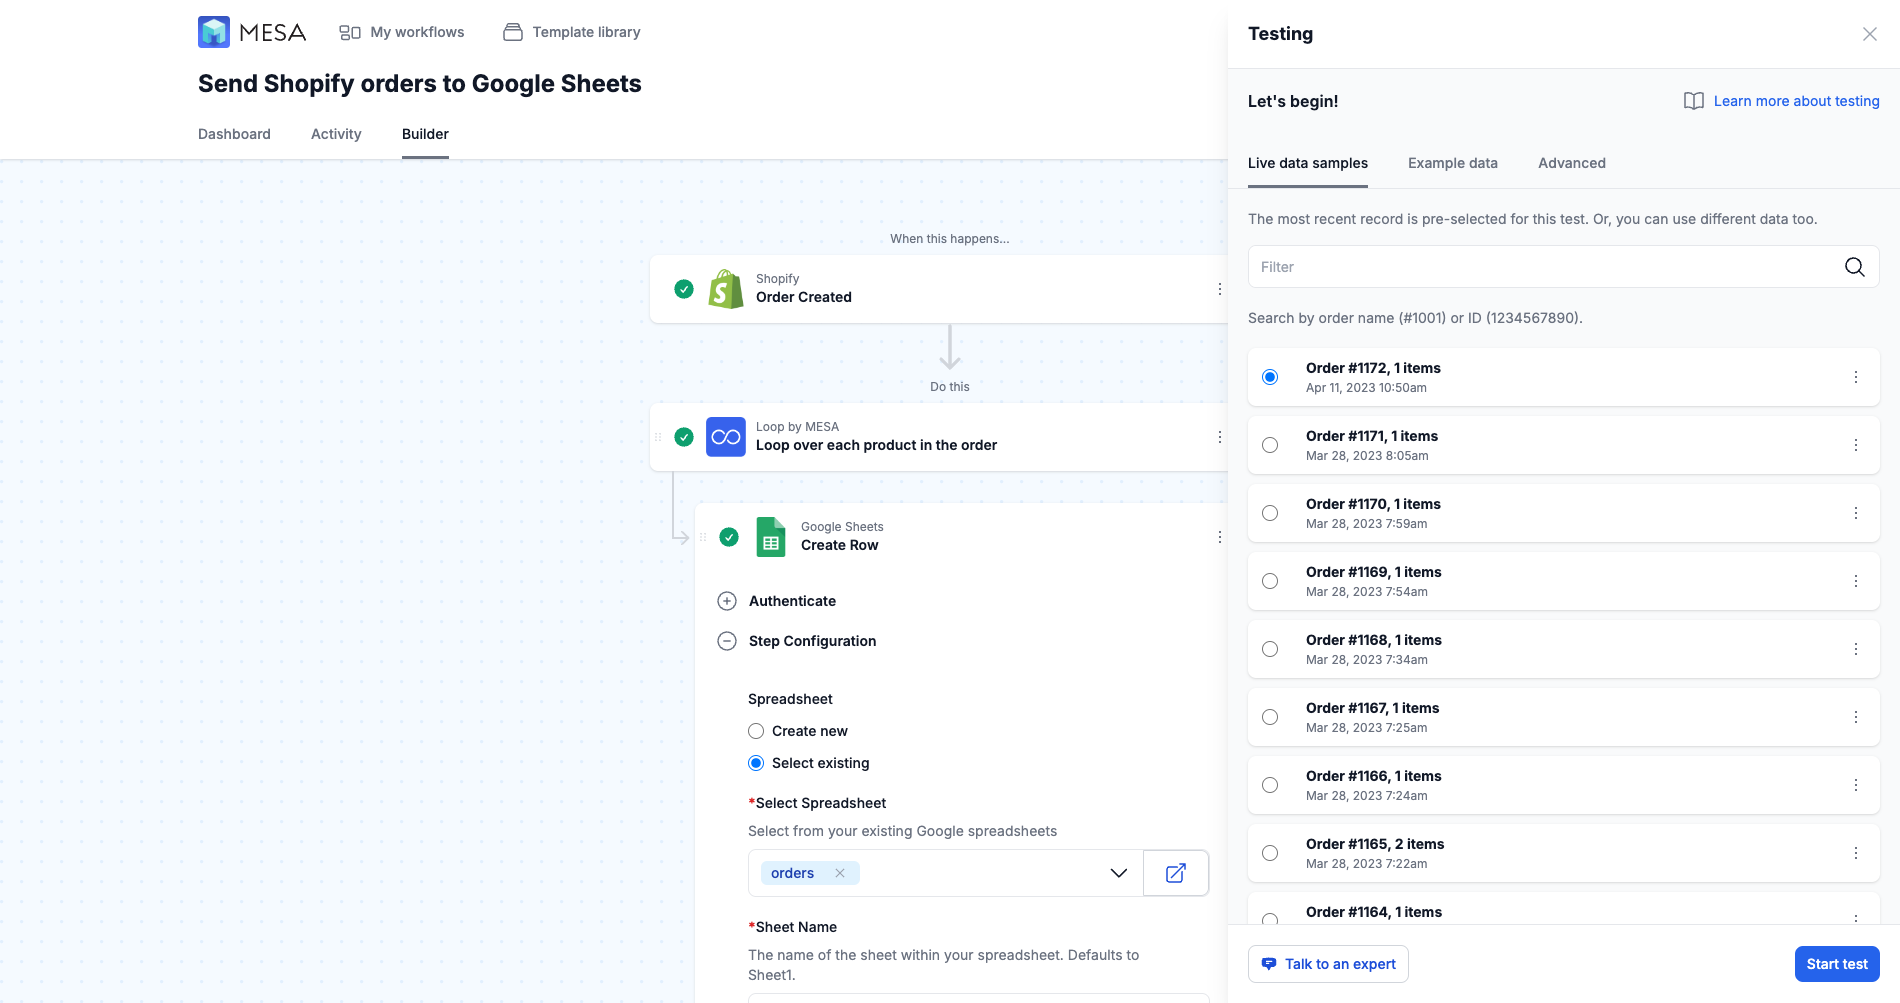Switch to the Activity tab
This screenshot has width=1900, height=1003.
[x=336, y=134]
